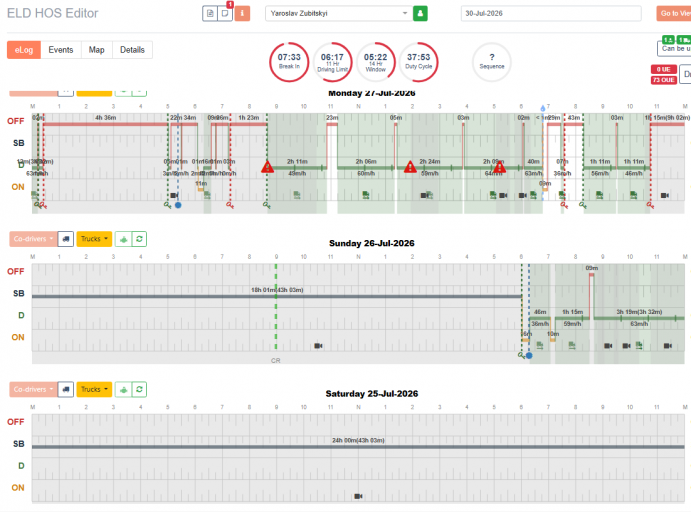The width and height of the screenshot is (691, 512).
Task: Click the blue droplet marker above Monday graph
Action: 542,108
